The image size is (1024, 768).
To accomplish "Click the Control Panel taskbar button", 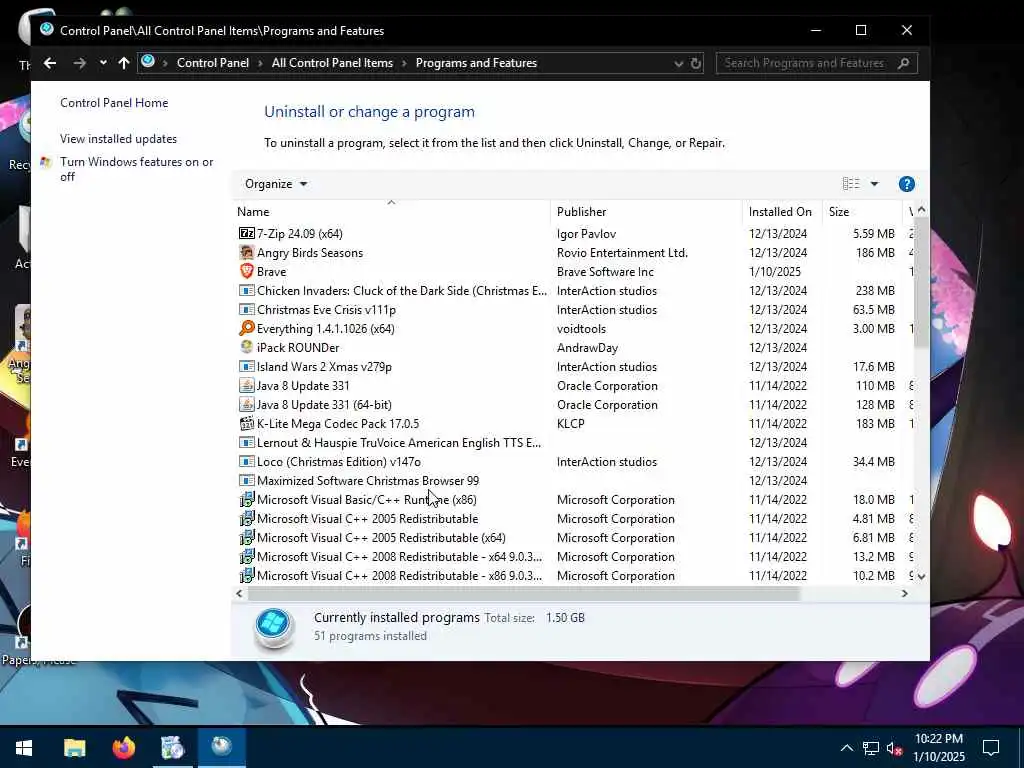I will click(221, 747).
